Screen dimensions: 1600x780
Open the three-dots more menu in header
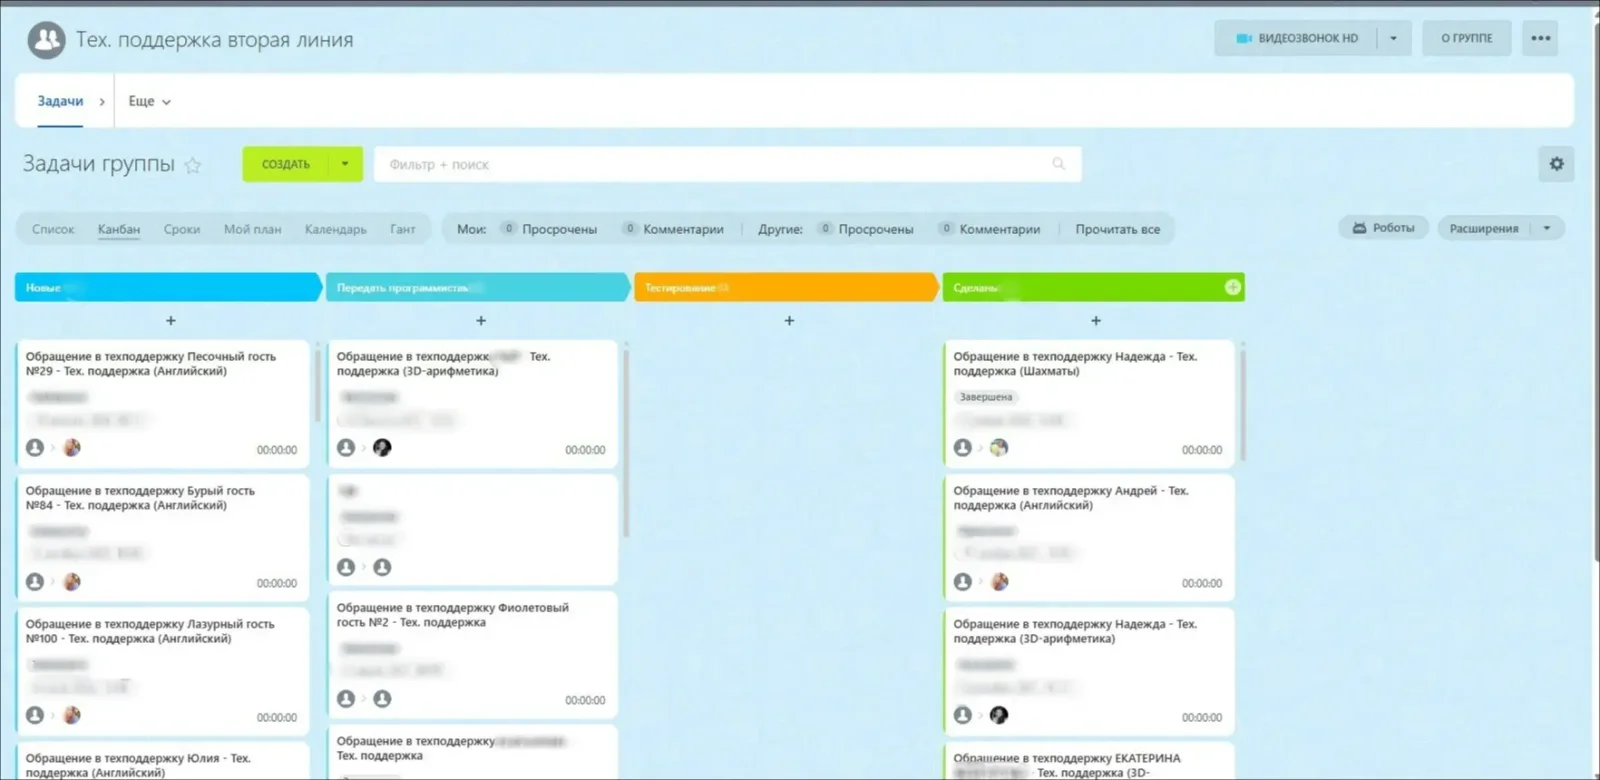point(1540,38)
